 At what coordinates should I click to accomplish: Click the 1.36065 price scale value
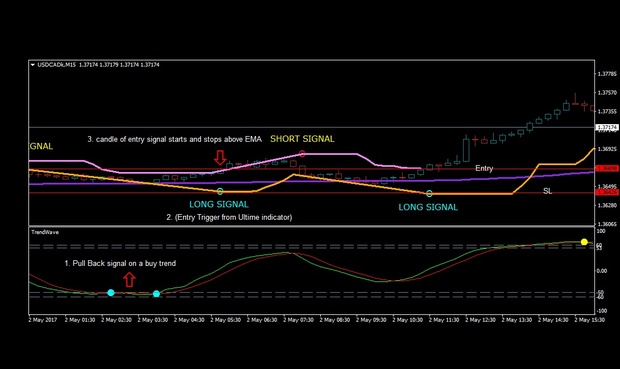[x=607, y=224]
